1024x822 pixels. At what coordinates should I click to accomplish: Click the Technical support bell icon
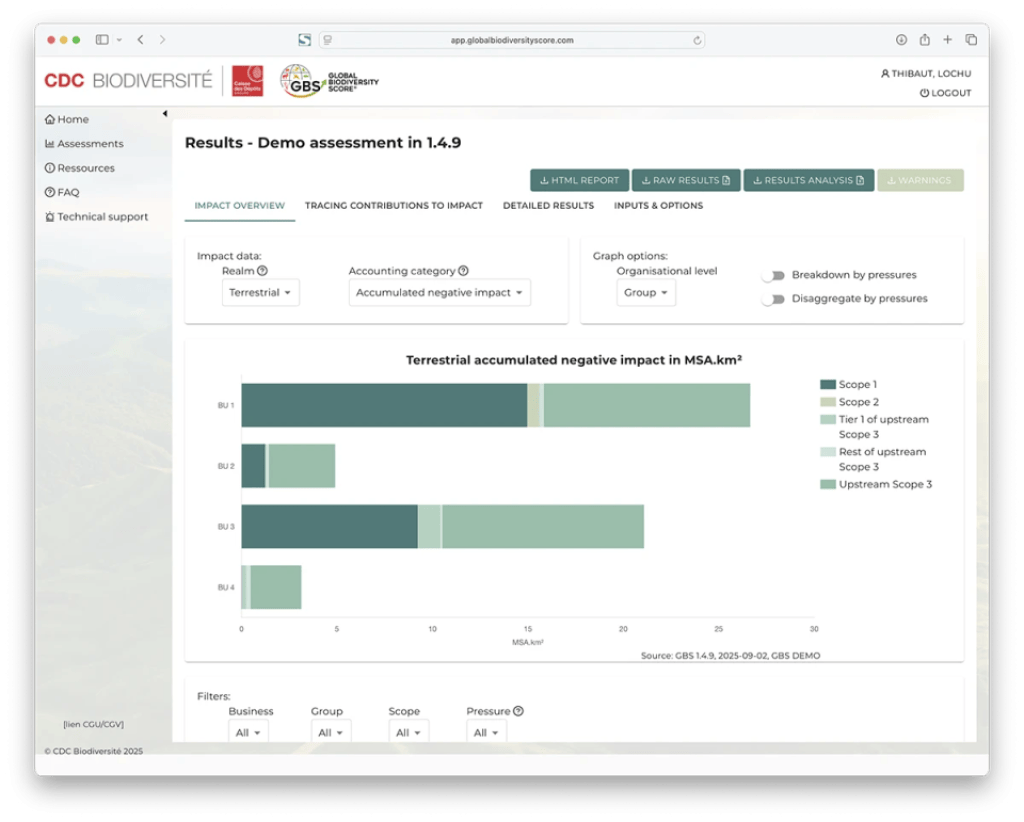pos(49,216)
